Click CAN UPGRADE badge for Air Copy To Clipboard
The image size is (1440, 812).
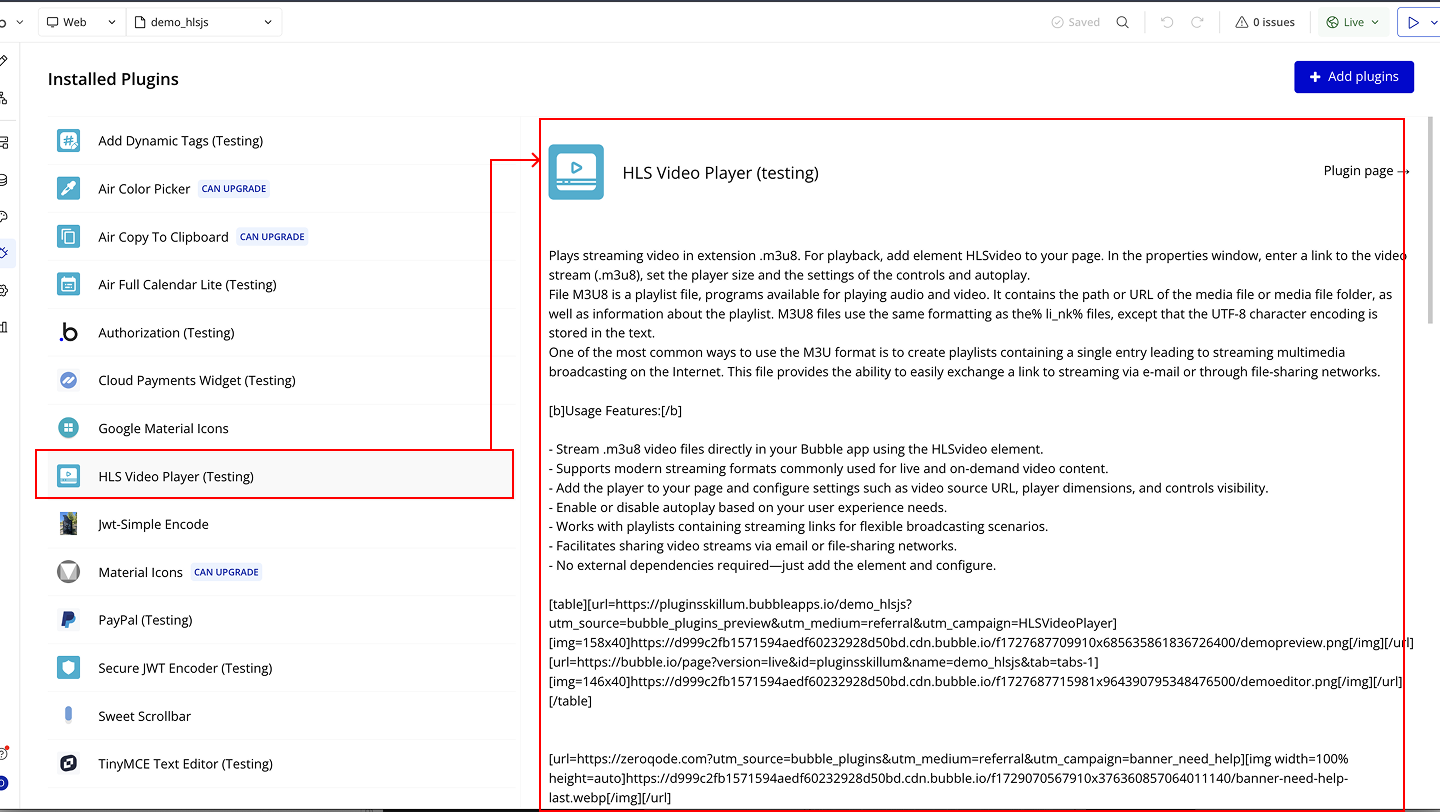click(272, 237)
